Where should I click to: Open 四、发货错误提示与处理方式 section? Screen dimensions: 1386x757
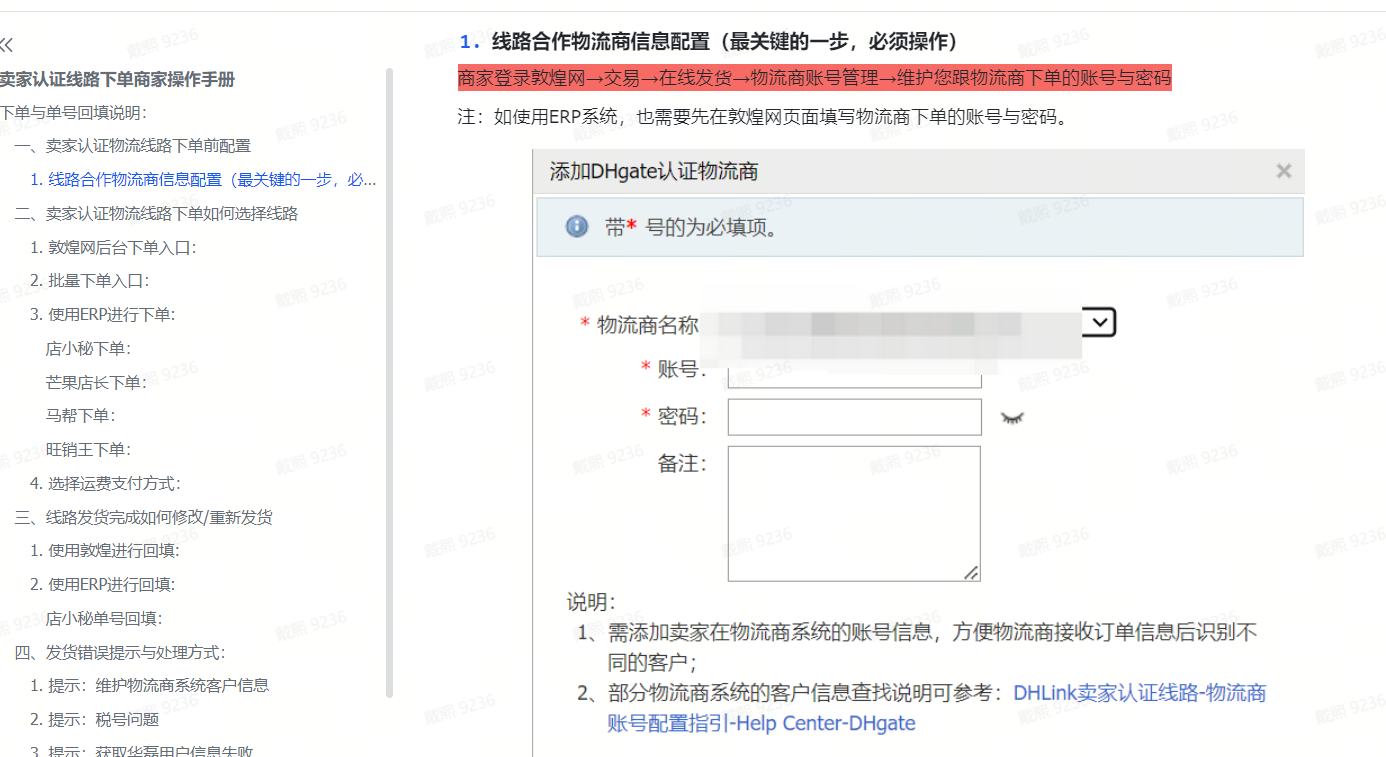point(120,653)
